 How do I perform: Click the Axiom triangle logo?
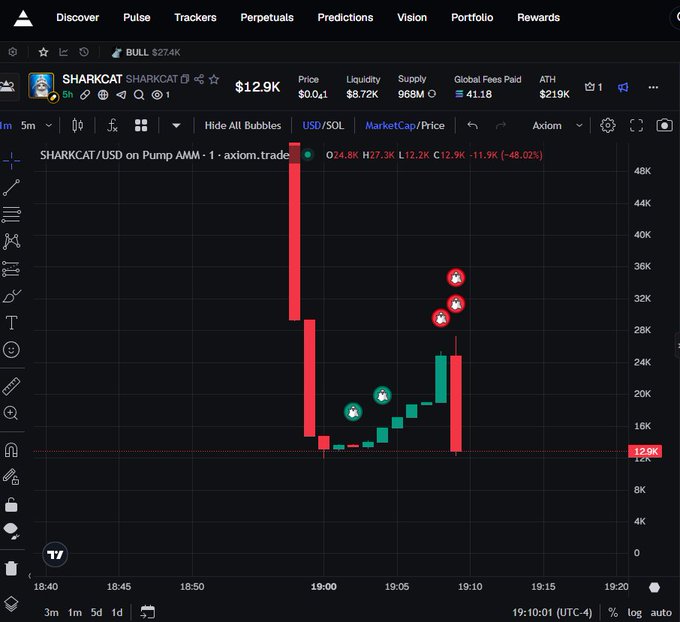click(23, 18)
